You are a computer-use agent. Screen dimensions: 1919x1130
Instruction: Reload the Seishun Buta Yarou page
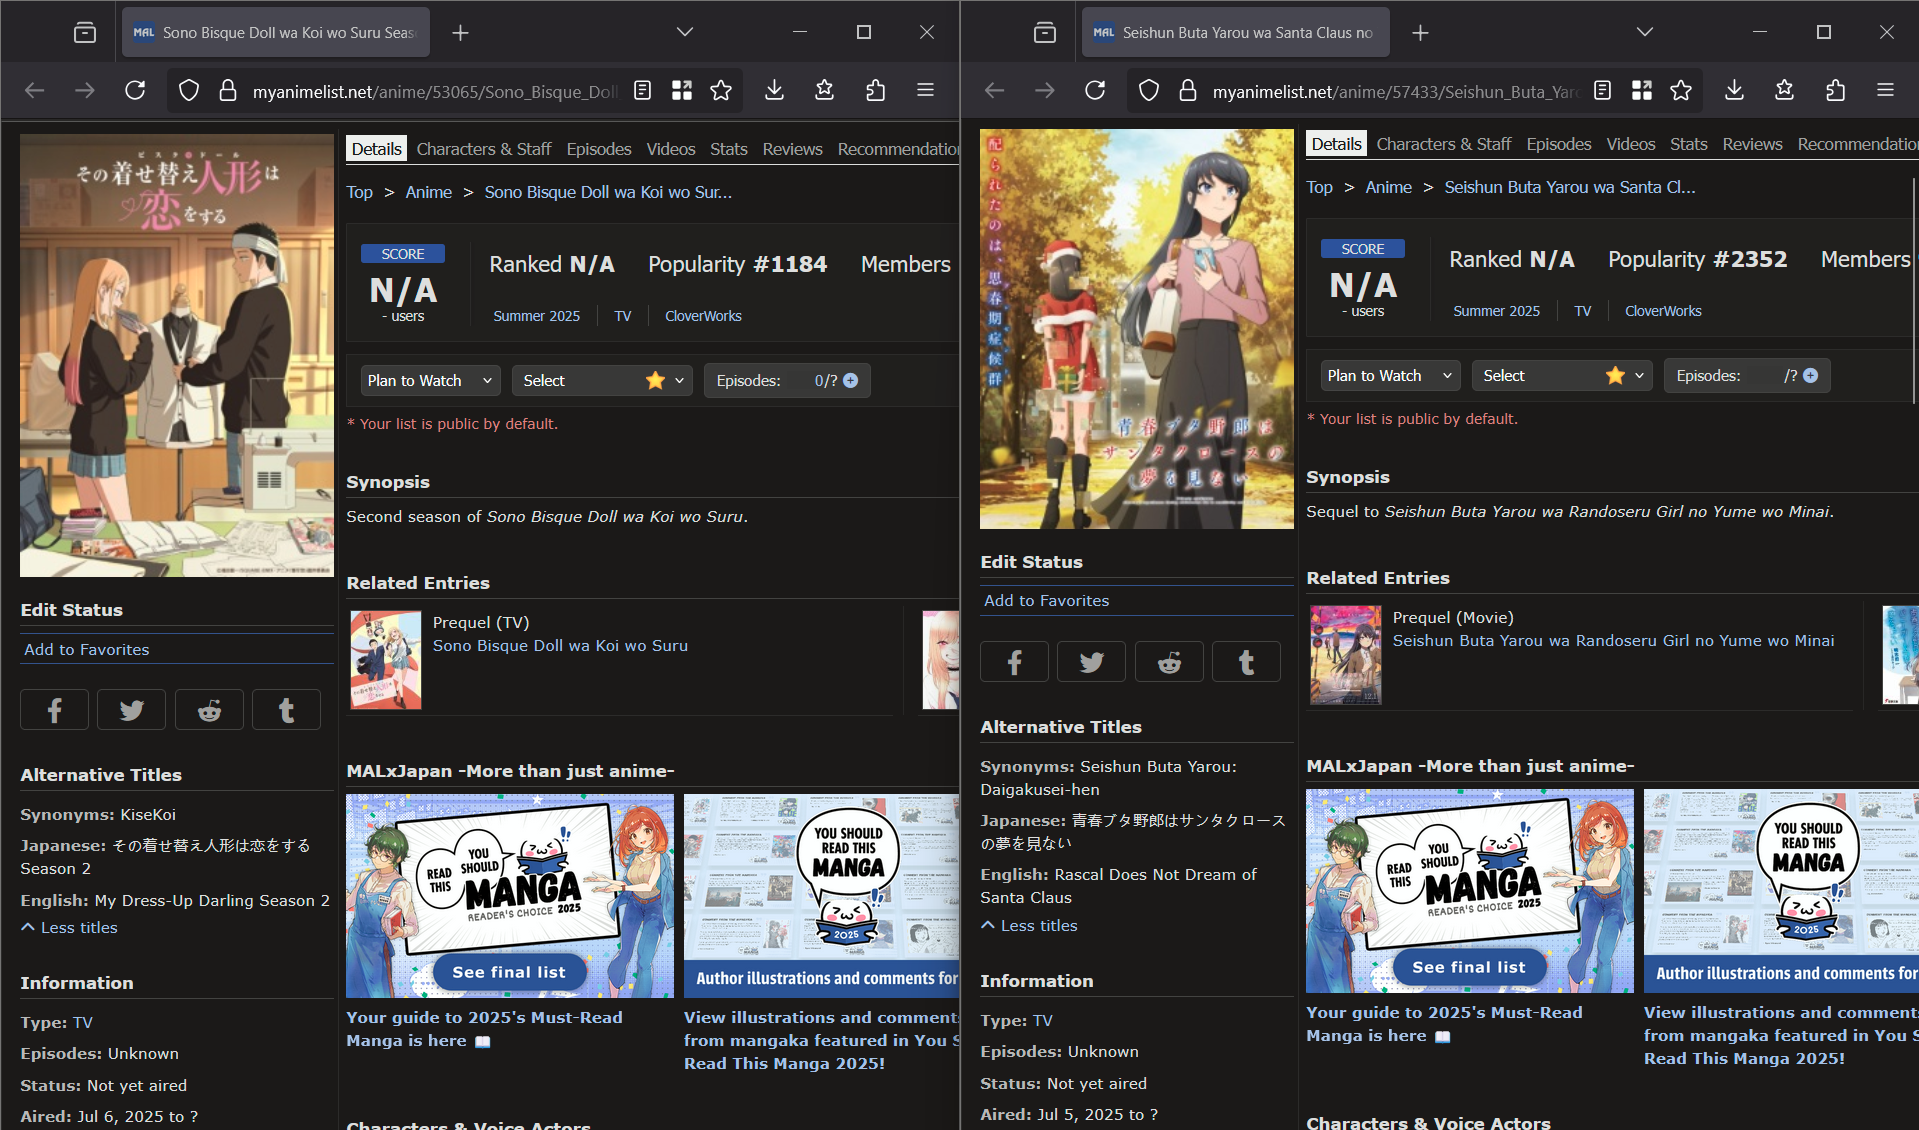pyautogui.click(x=1095, y=91)
